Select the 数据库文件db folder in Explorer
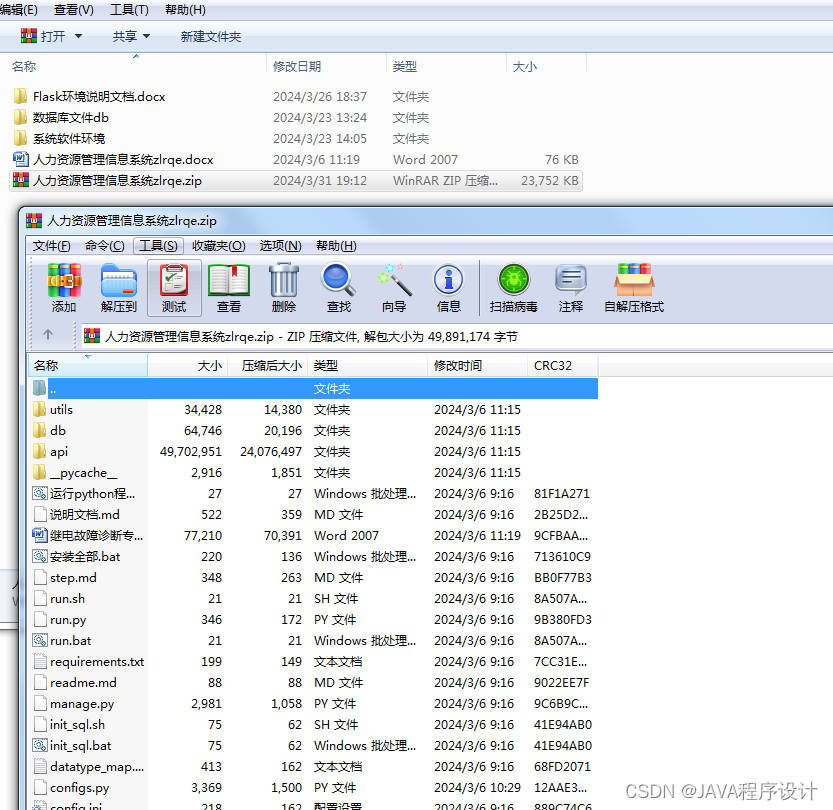833x810 pixels. (x=296, y=117)
